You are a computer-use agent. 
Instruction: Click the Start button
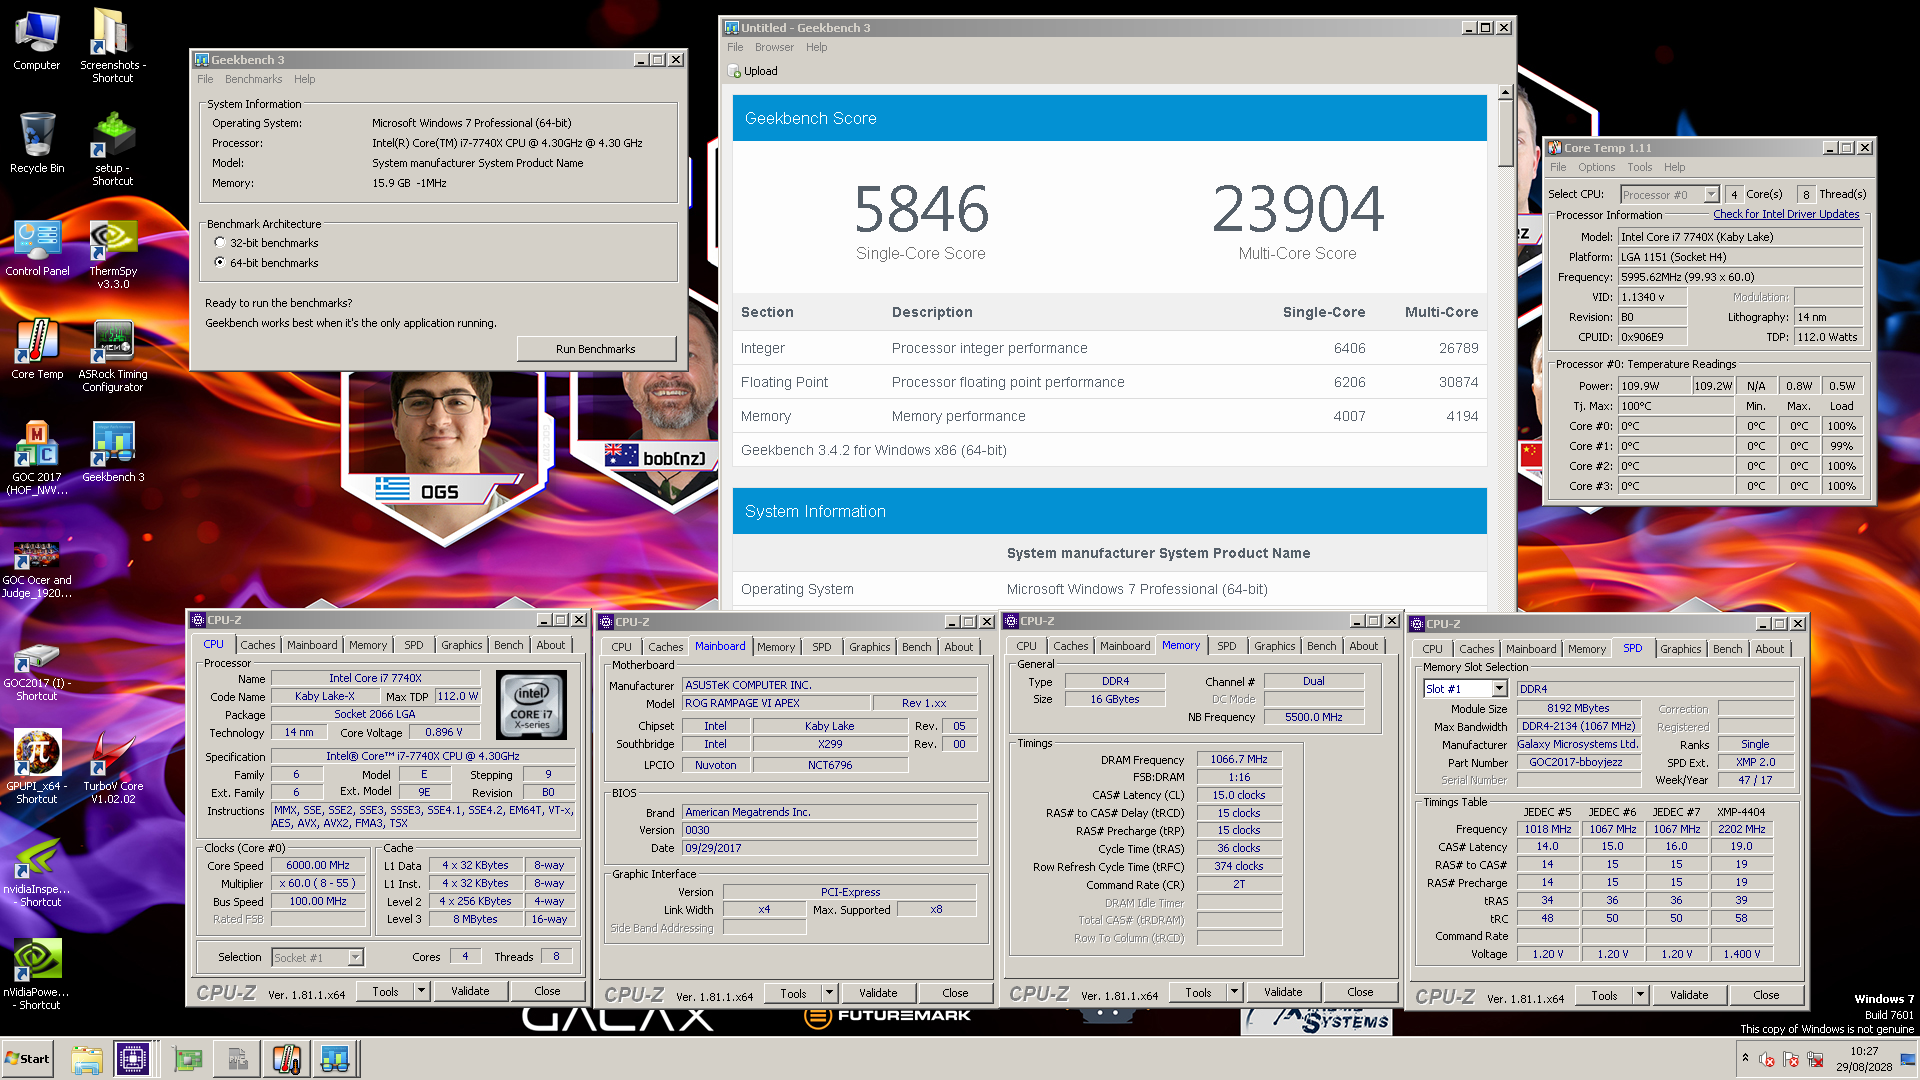pos(27,1059)
